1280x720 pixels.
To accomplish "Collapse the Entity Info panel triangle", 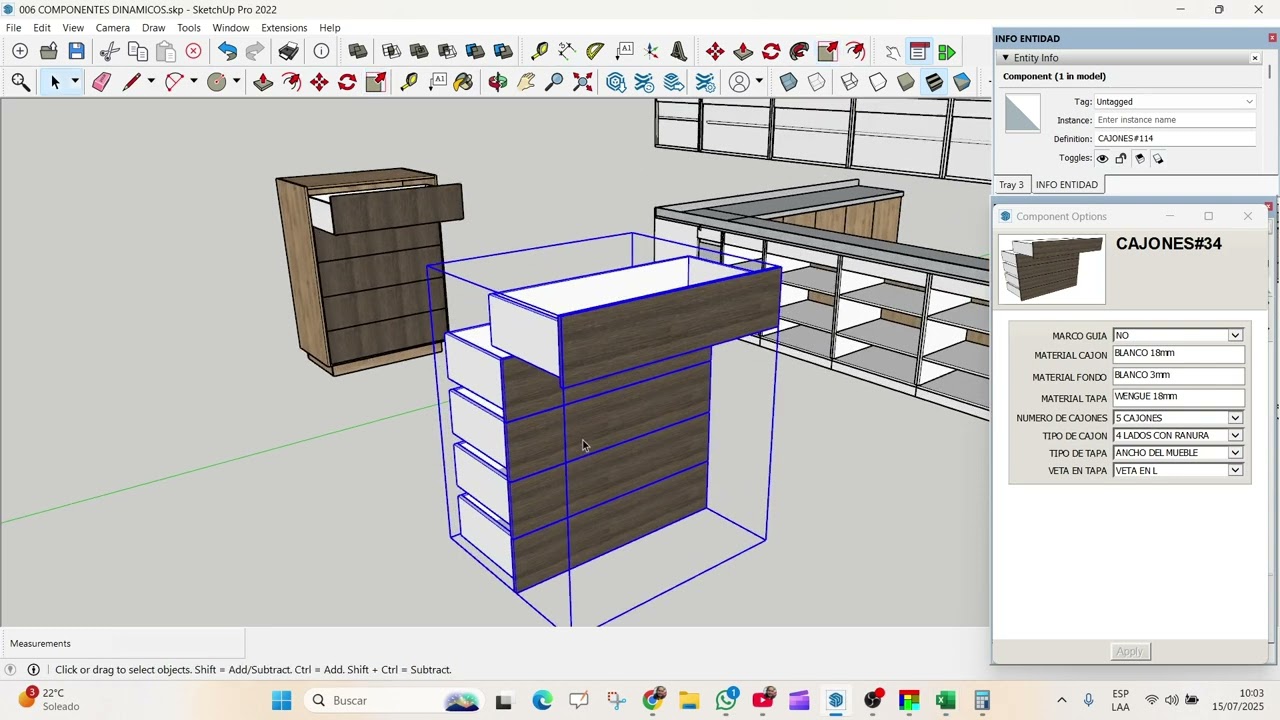I will click(1005, 58).
